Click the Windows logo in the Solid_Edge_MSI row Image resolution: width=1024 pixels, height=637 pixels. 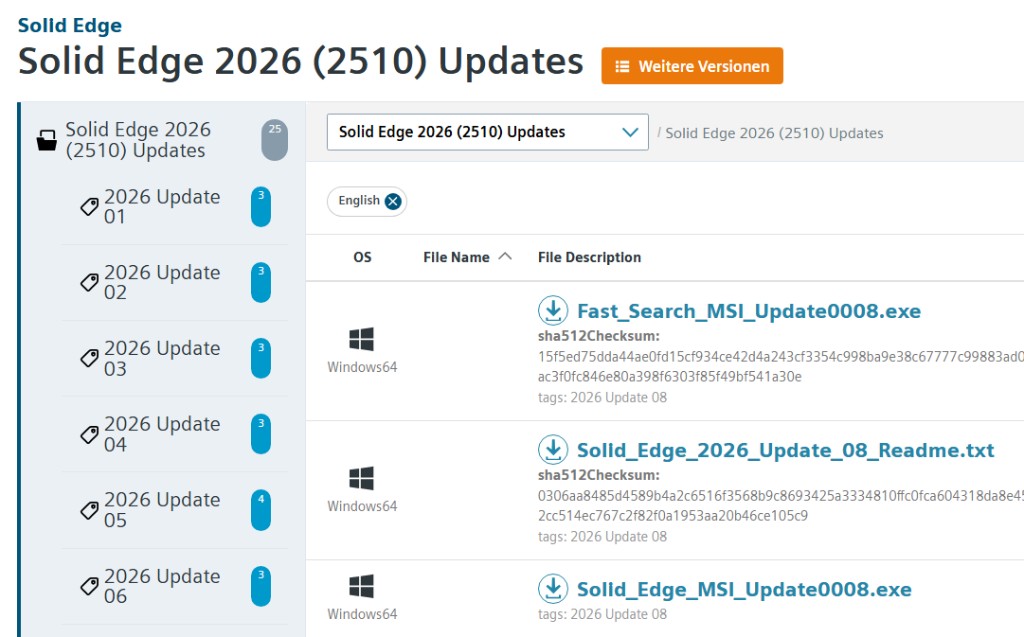pos(362,587)
